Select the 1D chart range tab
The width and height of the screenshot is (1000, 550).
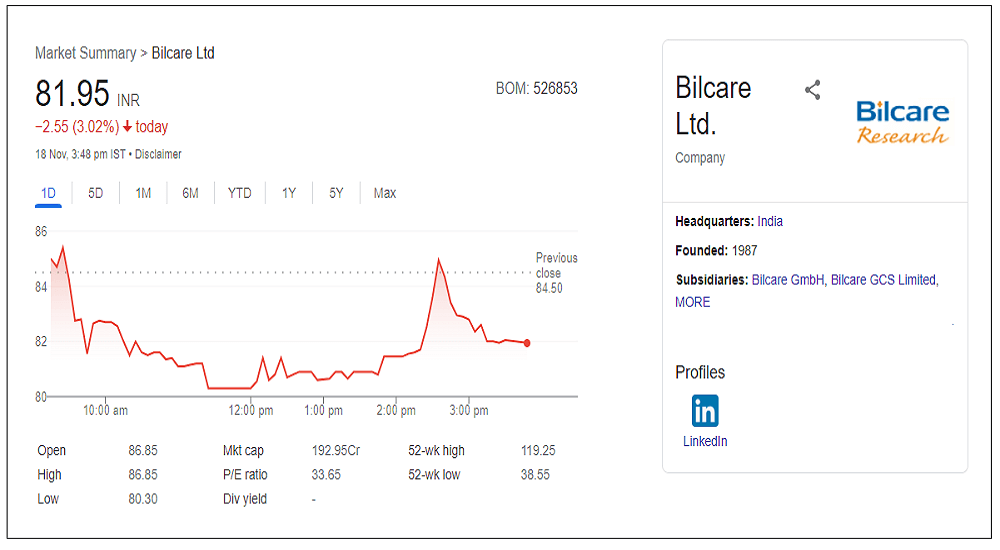(x=48, y=193)
